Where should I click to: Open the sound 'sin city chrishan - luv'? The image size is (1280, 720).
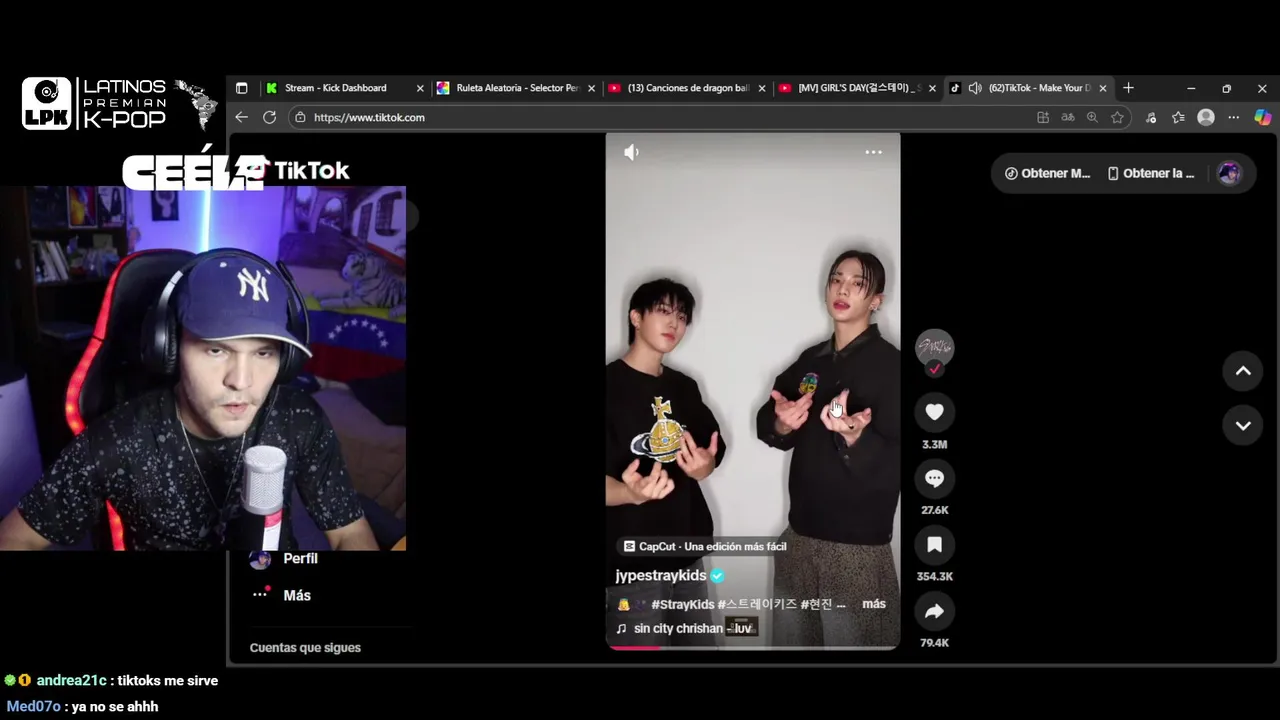pyautogui.click(x=692, y=628)
